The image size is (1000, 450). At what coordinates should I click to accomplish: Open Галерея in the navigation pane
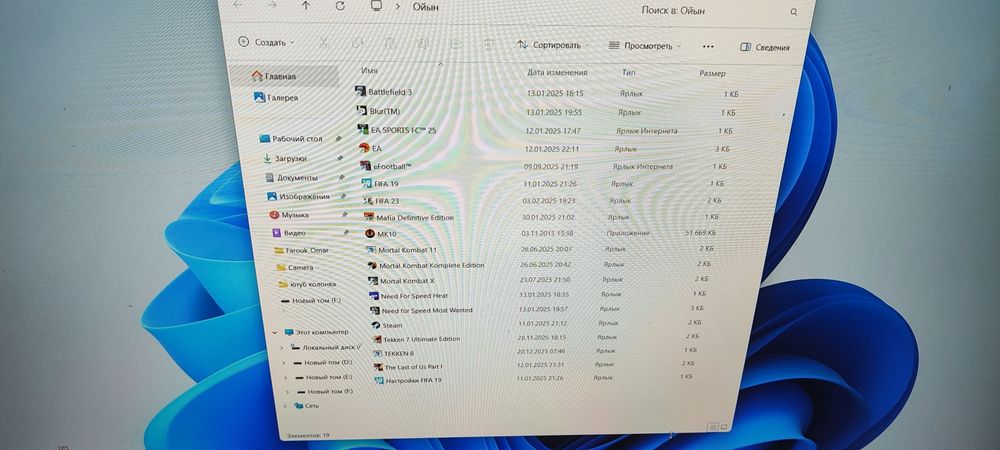point(282,98)
